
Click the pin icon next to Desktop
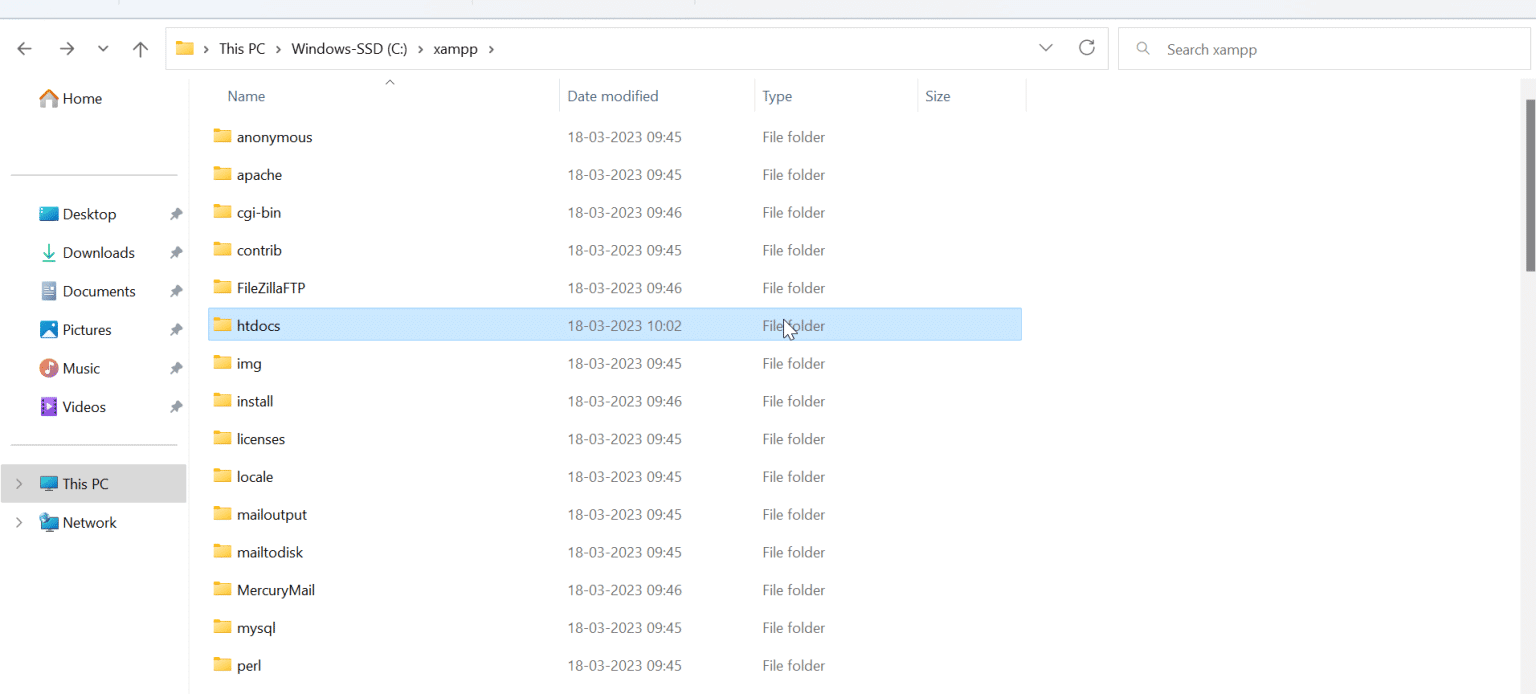175,213
